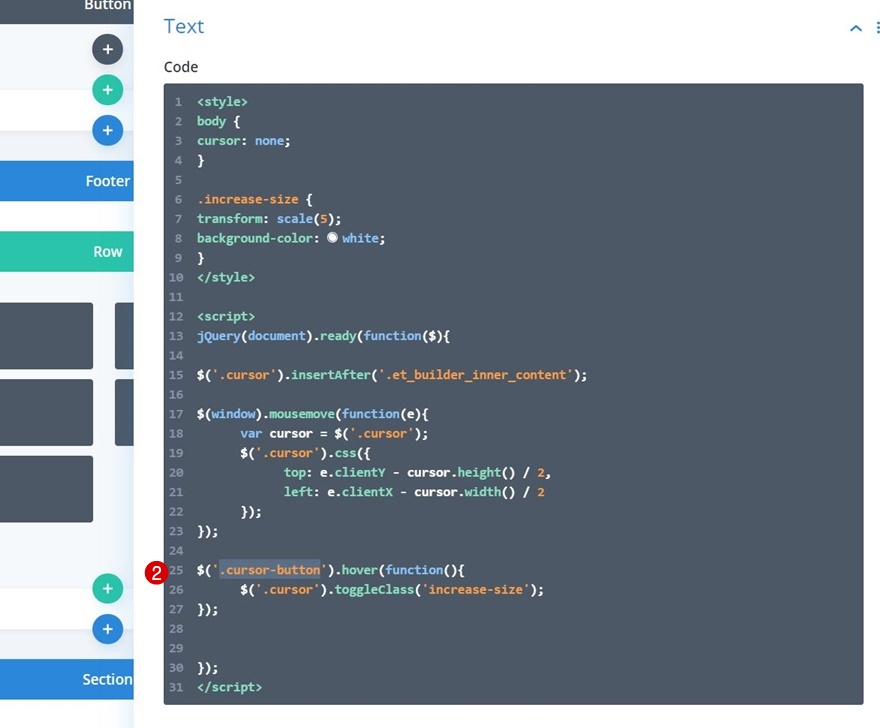The image size is (880, 728).
Task: Select the green Row bar
Action: (x=67, y=251)
